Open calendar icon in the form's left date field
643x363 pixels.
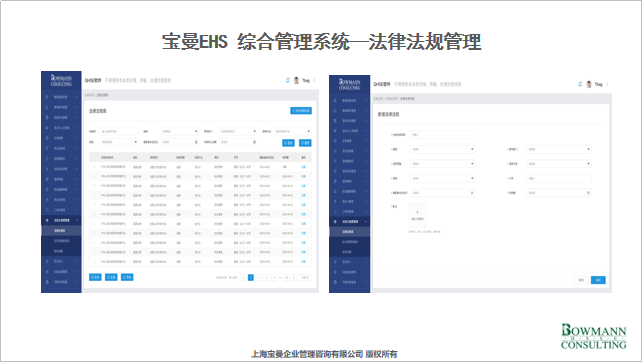[x=472, y=192]
